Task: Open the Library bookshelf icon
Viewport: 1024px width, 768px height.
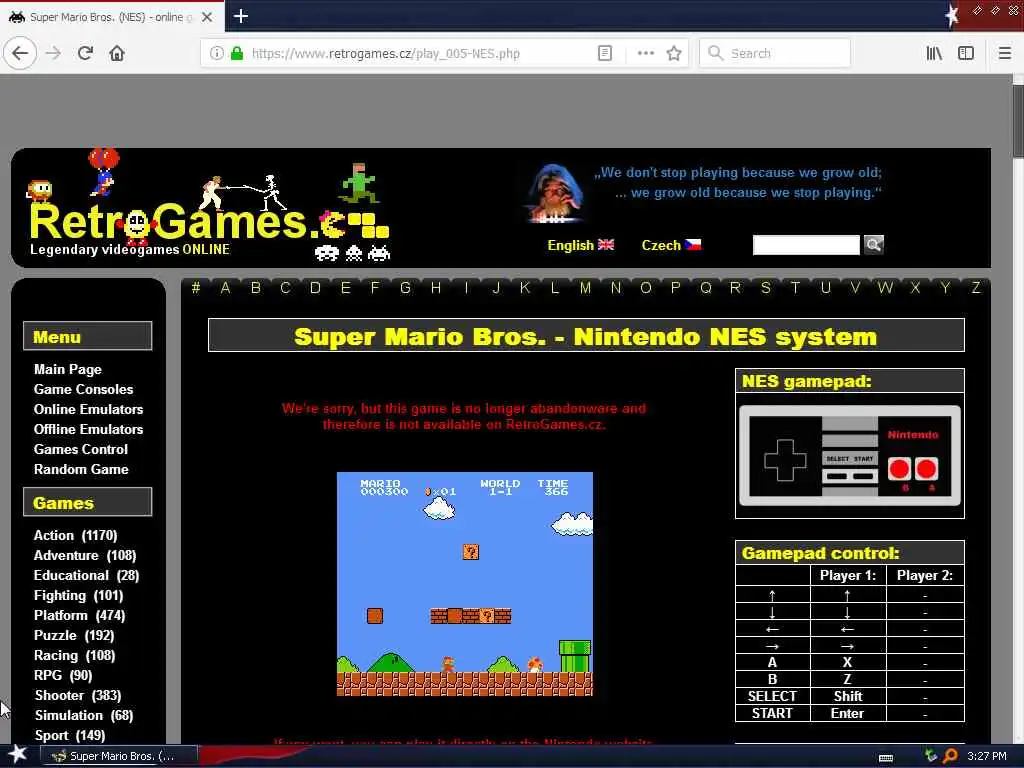Action: pyautogui.click(x=934, y=53)
